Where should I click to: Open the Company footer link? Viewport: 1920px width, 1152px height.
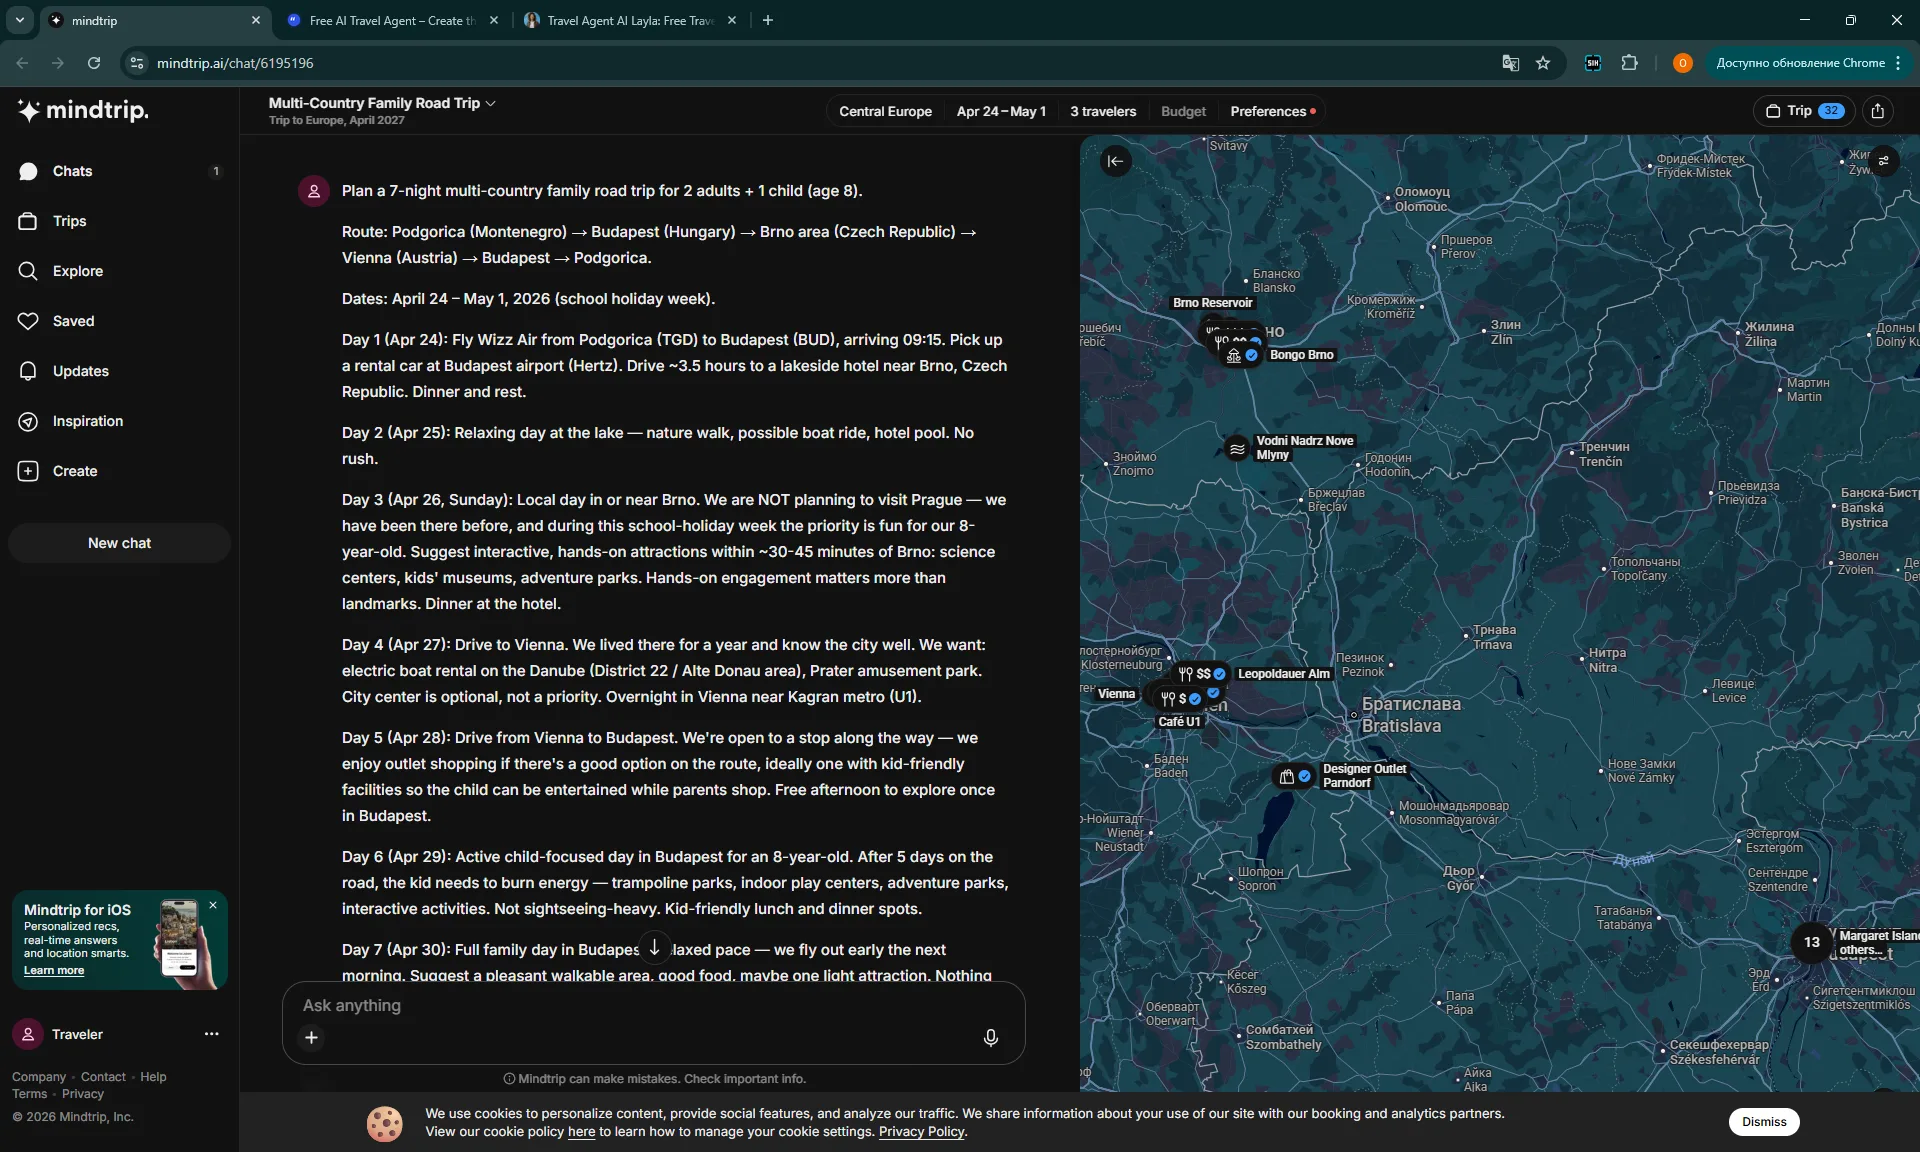[39, 1077]
